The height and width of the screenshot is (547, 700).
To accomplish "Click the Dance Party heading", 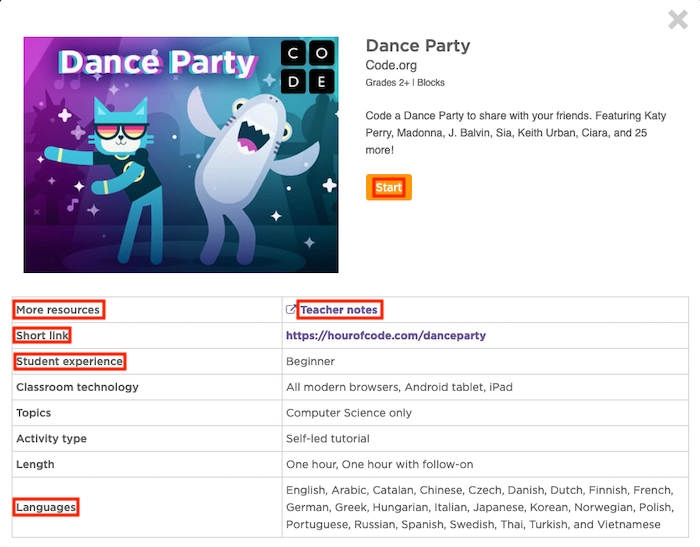I will pyautogui.click(x=418, y=46).
